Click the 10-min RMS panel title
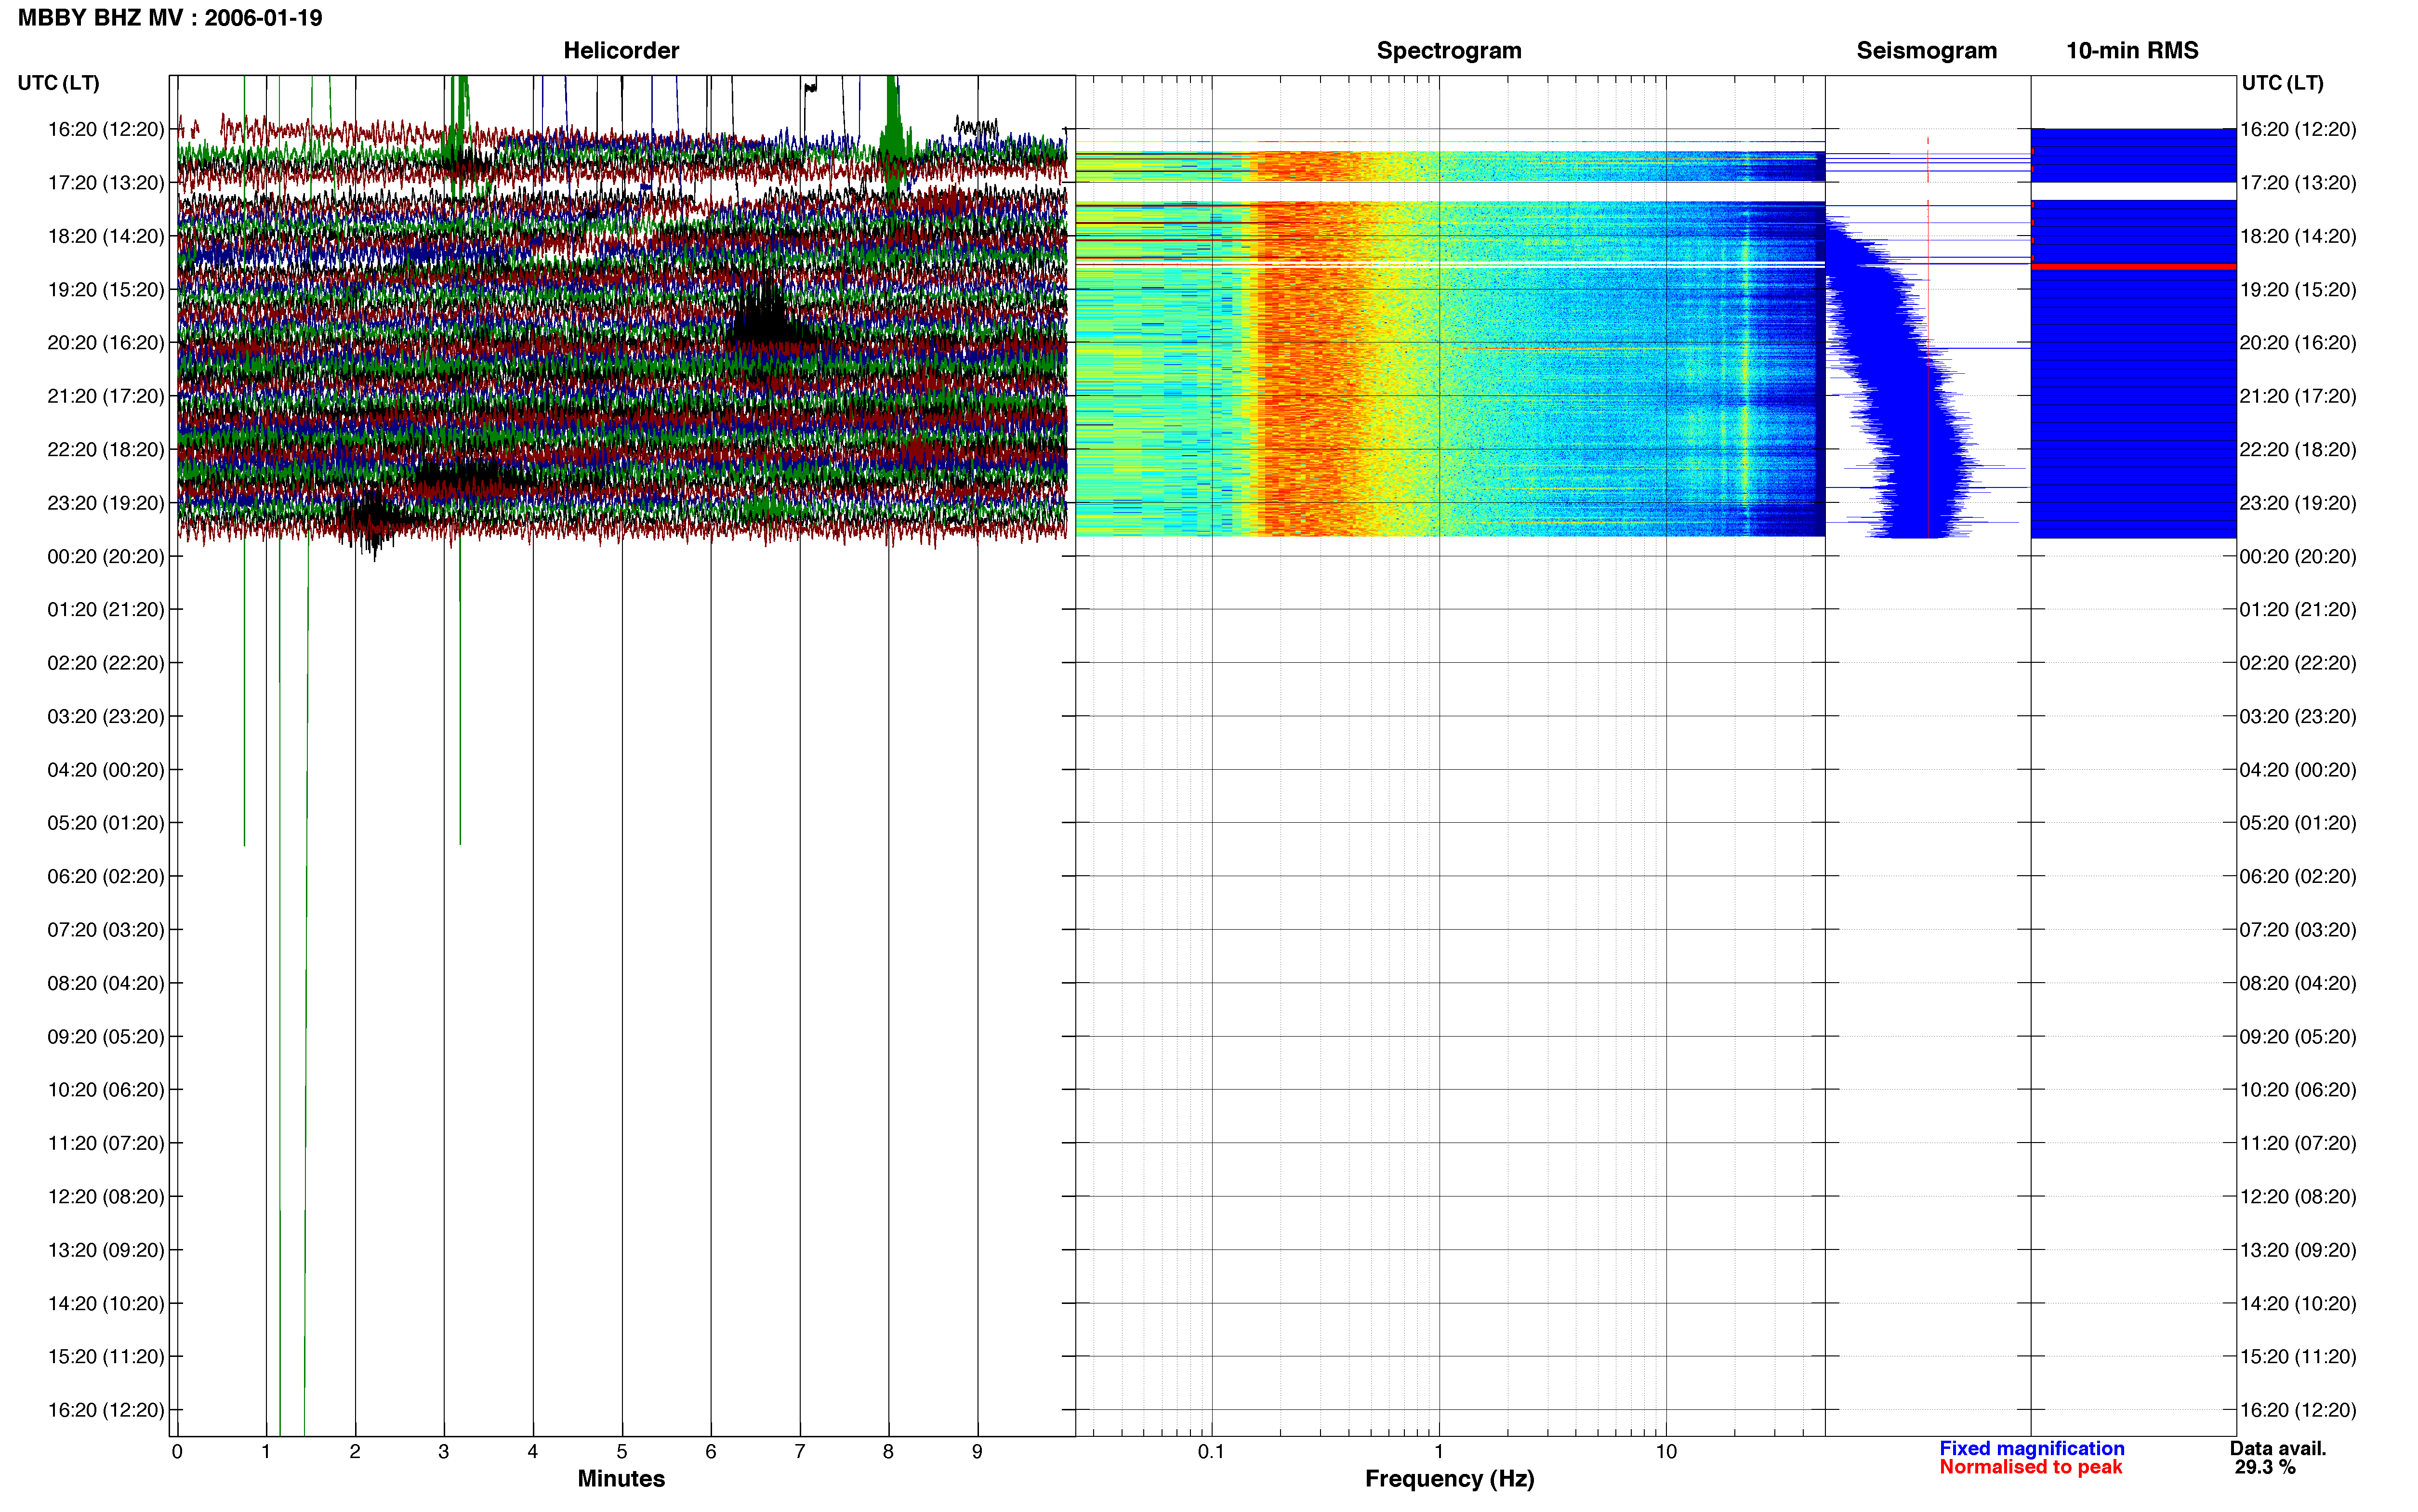This screenshot has width=2418, height=1512. pos(2132,50)
